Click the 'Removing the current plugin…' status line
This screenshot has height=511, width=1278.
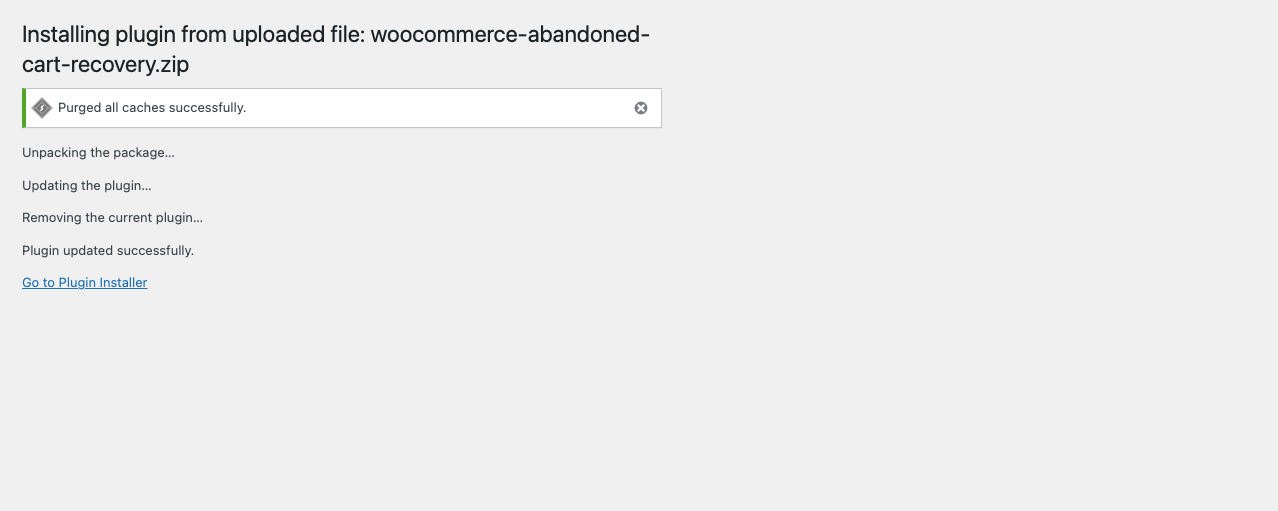112,218
